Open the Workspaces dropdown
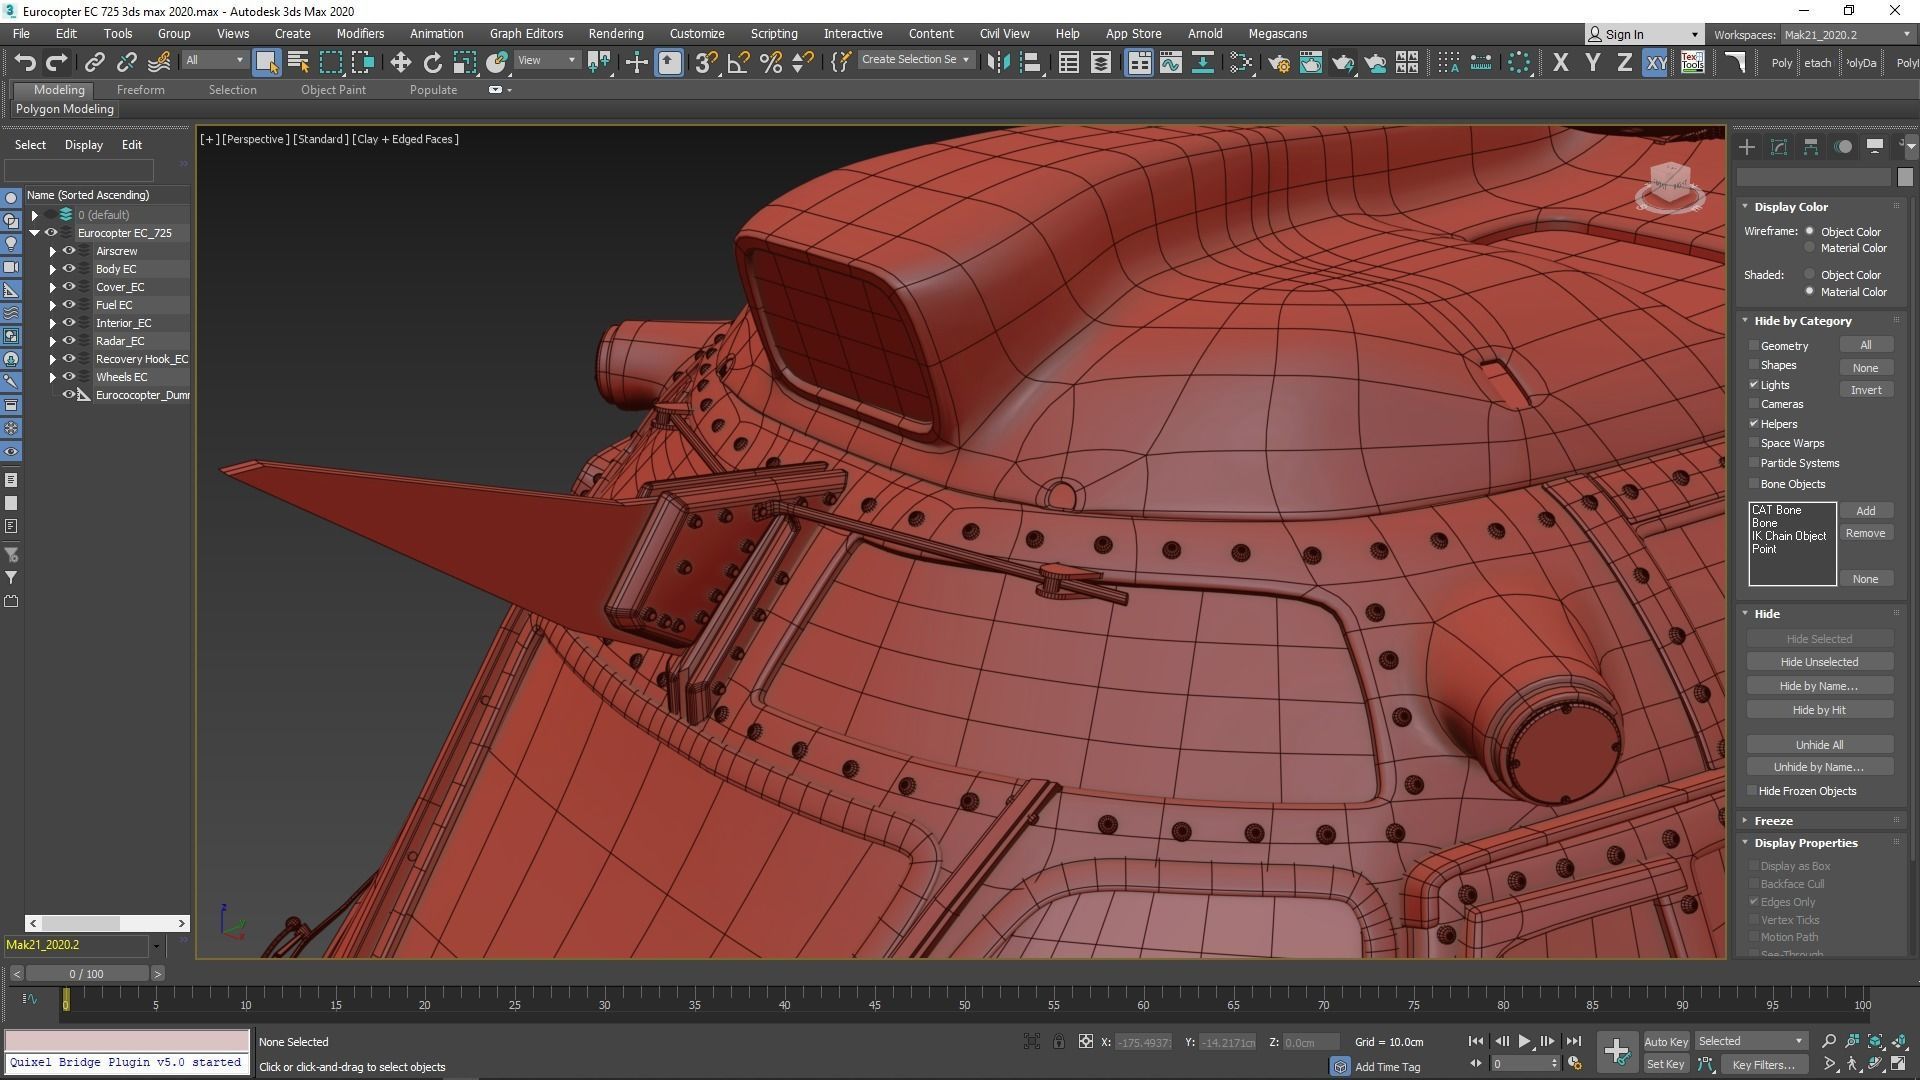This screenshot has width=1920, height=1080. pos(1847,34)
